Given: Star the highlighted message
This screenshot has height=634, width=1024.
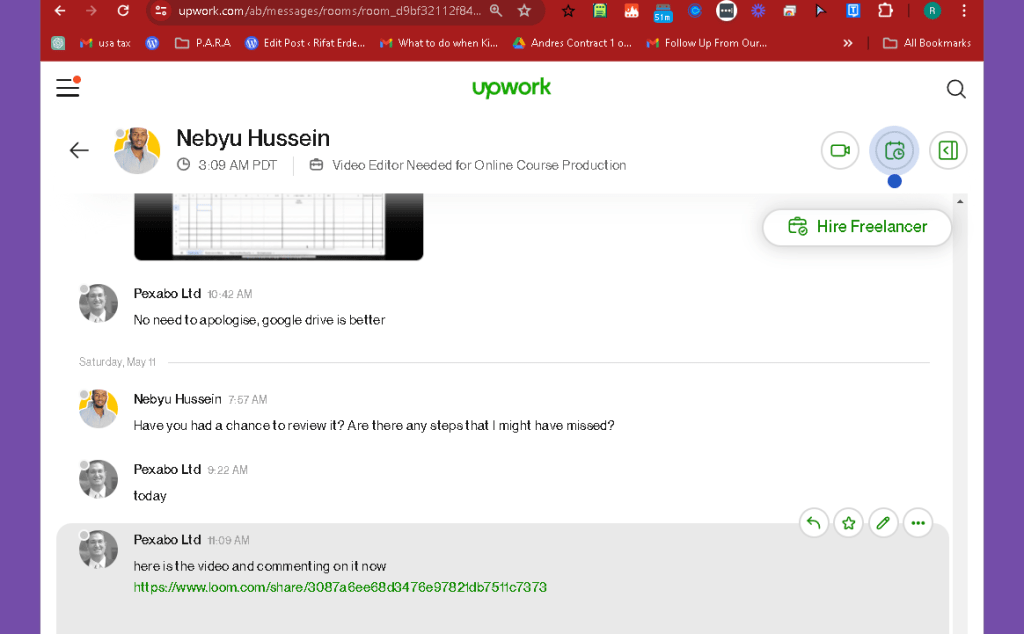Looking at the screenshot, I should point(848,523).
